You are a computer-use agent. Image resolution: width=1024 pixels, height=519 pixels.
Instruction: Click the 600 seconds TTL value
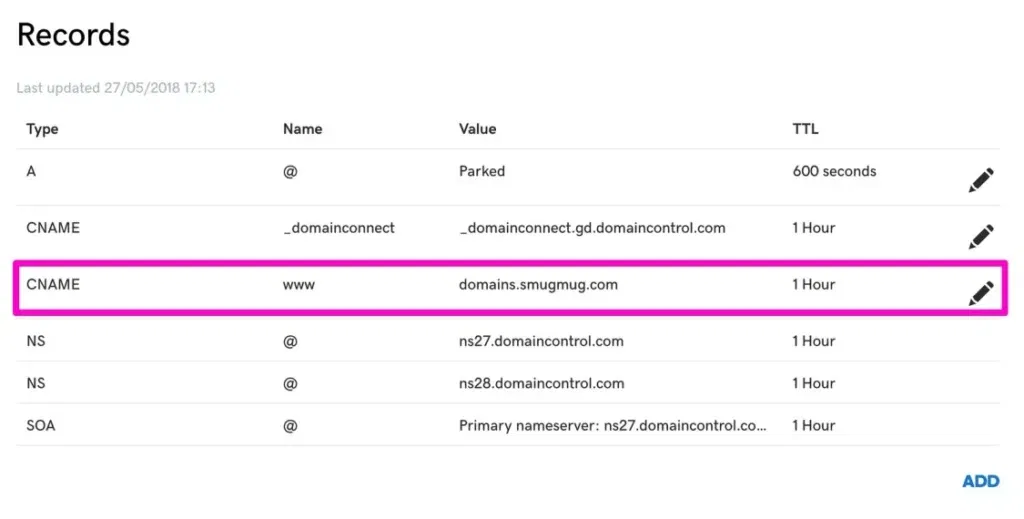coord(834,171)
